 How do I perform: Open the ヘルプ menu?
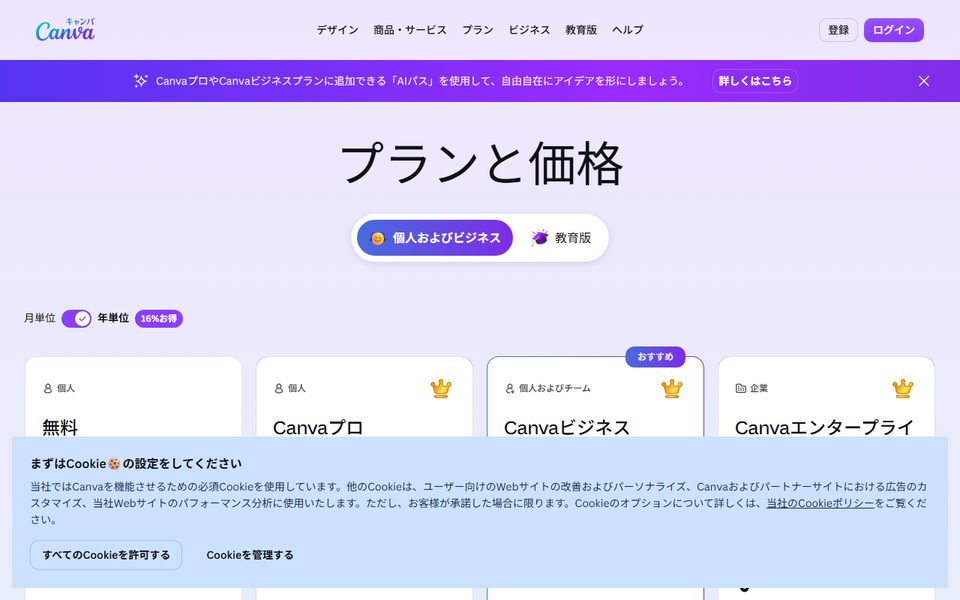coord(628,29)
